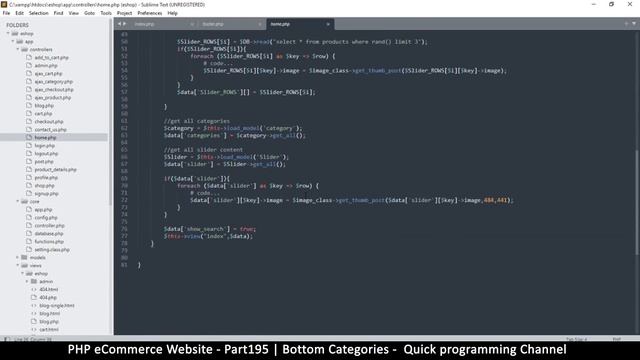The image size is (640, 360).
Task: Click the ajax_checkout.php file icon
Action: tap(29, 89)
